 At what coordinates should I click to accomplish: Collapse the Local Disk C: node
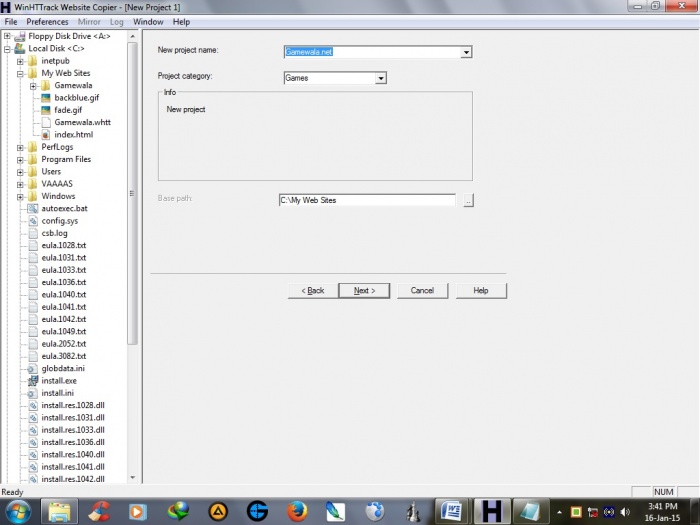(7, 49)
